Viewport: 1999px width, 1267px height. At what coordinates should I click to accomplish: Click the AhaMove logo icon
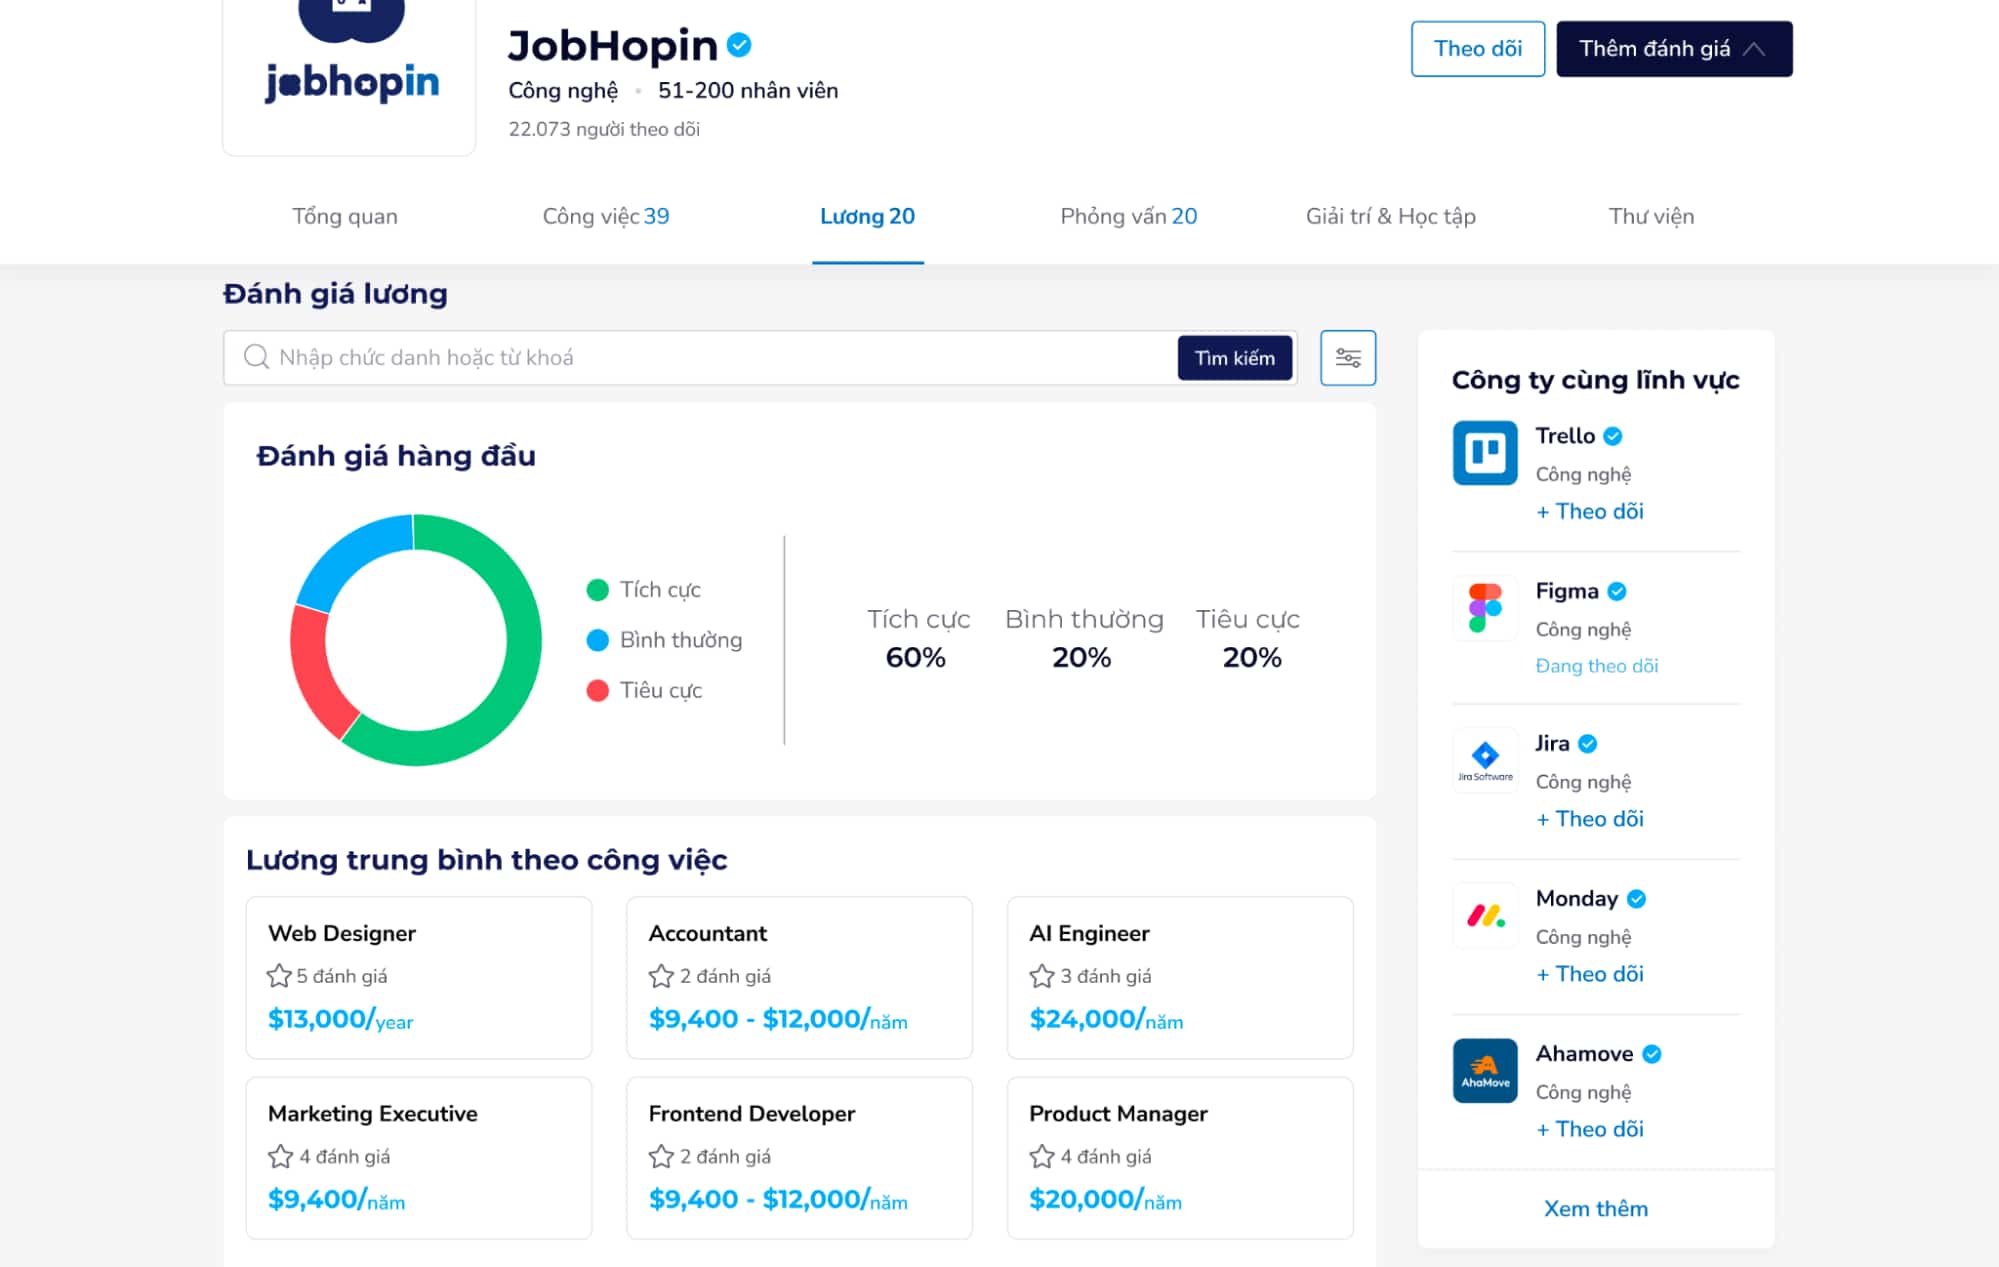click(x=1485, y=1071)
